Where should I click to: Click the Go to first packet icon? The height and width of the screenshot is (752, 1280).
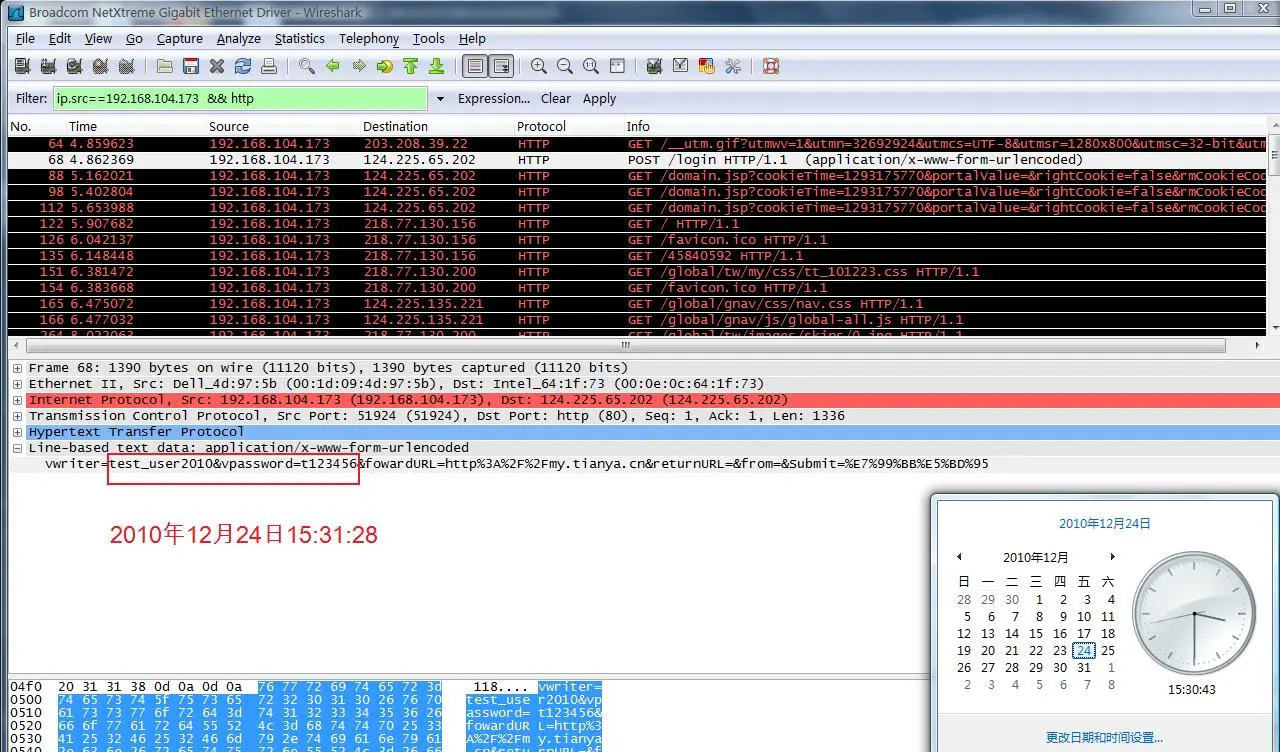(410, 66)
